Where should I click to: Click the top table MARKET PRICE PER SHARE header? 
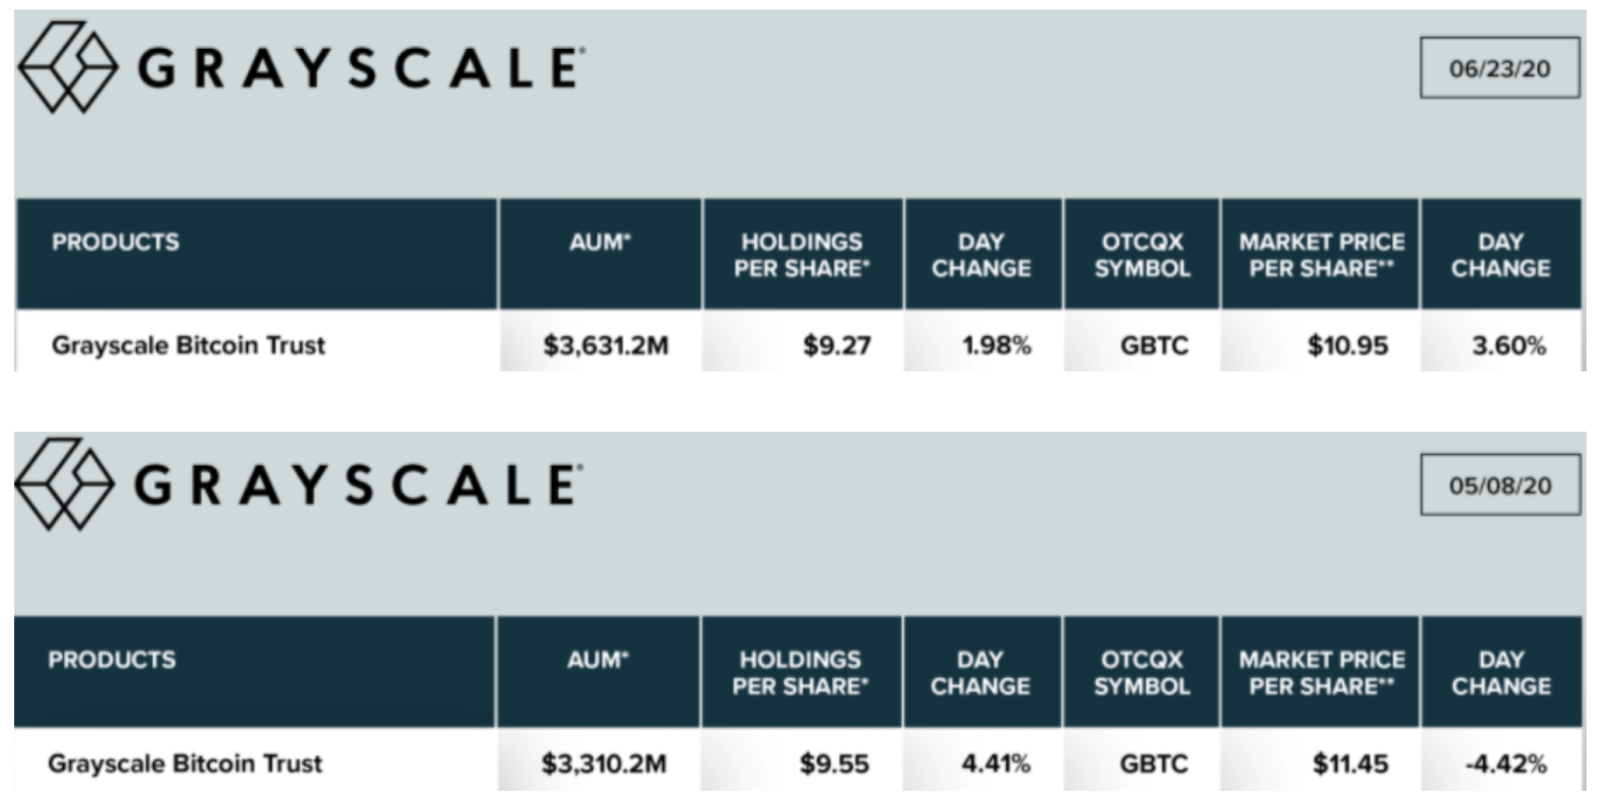pyautogui.click(x=1320, y=254)
